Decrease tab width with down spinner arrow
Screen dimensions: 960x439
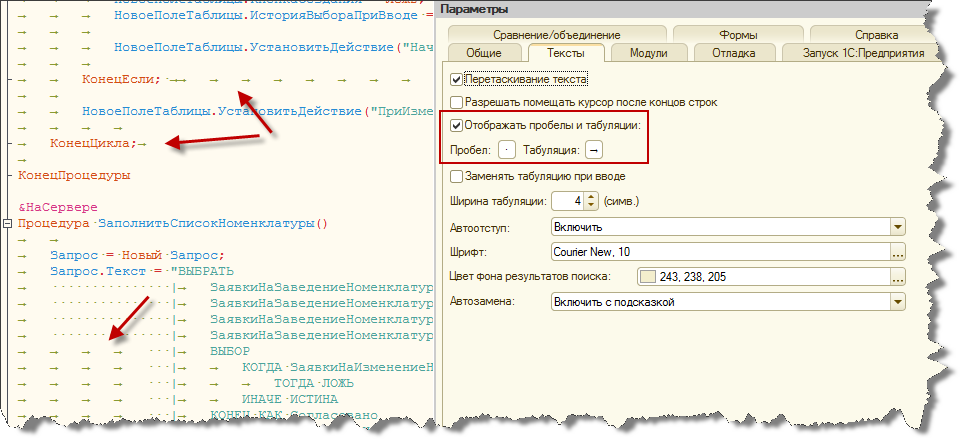pos(590,204)
